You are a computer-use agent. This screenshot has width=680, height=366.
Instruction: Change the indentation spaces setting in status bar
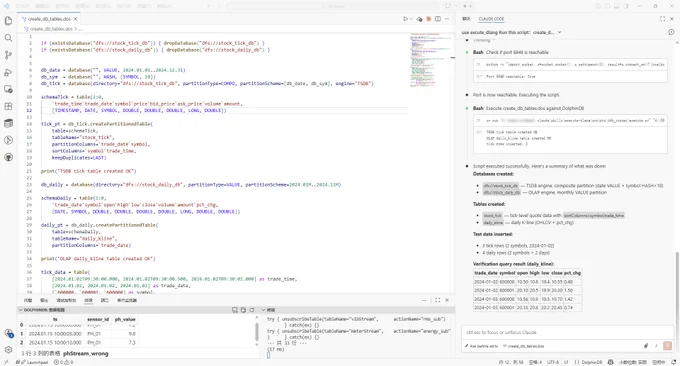535,362
